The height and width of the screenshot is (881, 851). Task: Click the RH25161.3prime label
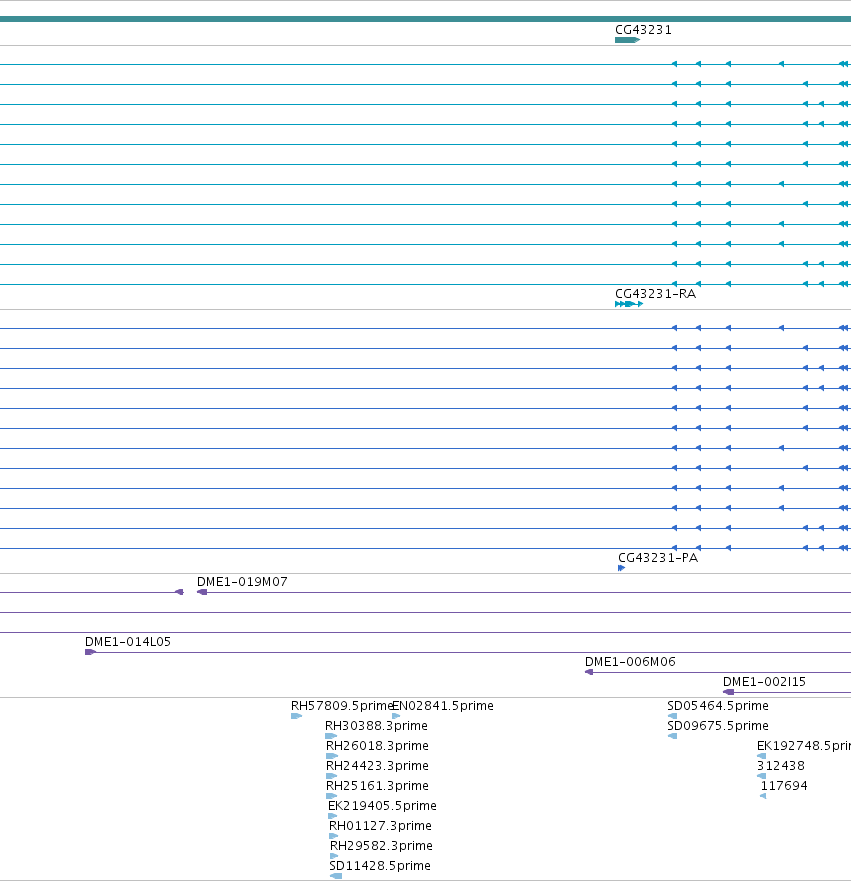pyautogui.click(x=377, y=785)
